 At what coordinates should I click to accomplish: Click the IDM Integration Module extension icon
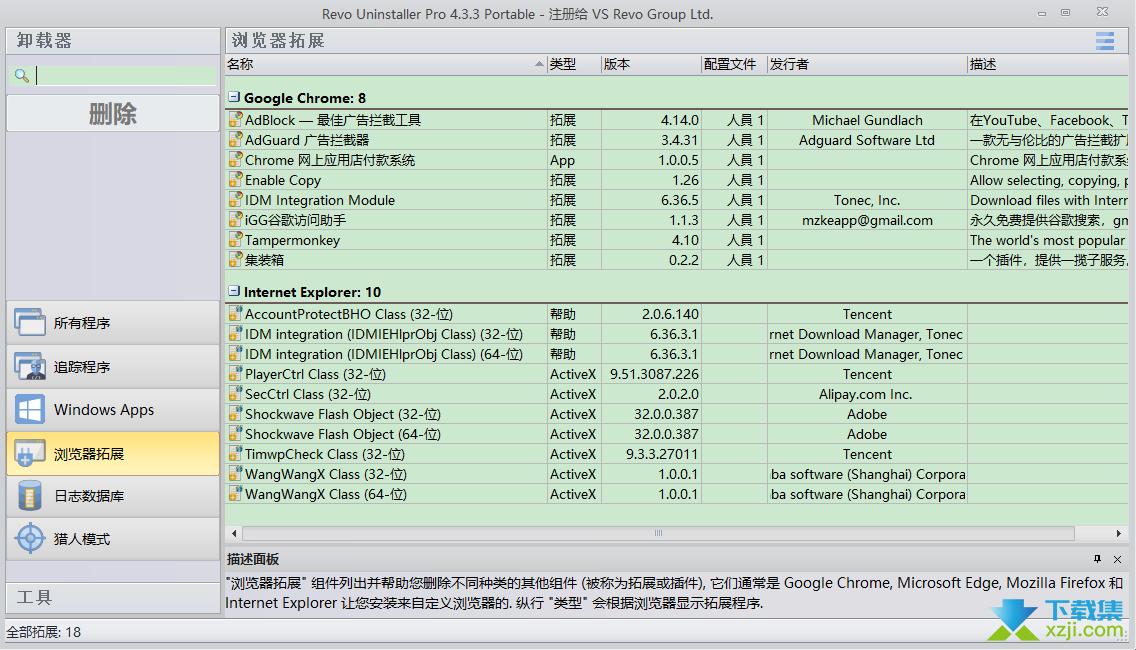(x=235, y=200)
